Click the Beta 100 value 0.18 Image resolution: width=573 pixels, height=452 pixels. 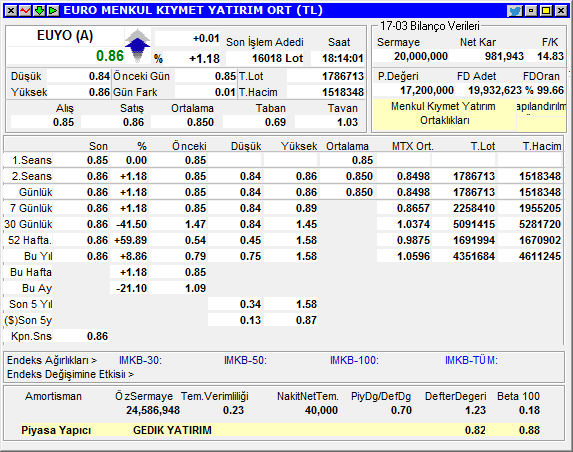(529, 410)
